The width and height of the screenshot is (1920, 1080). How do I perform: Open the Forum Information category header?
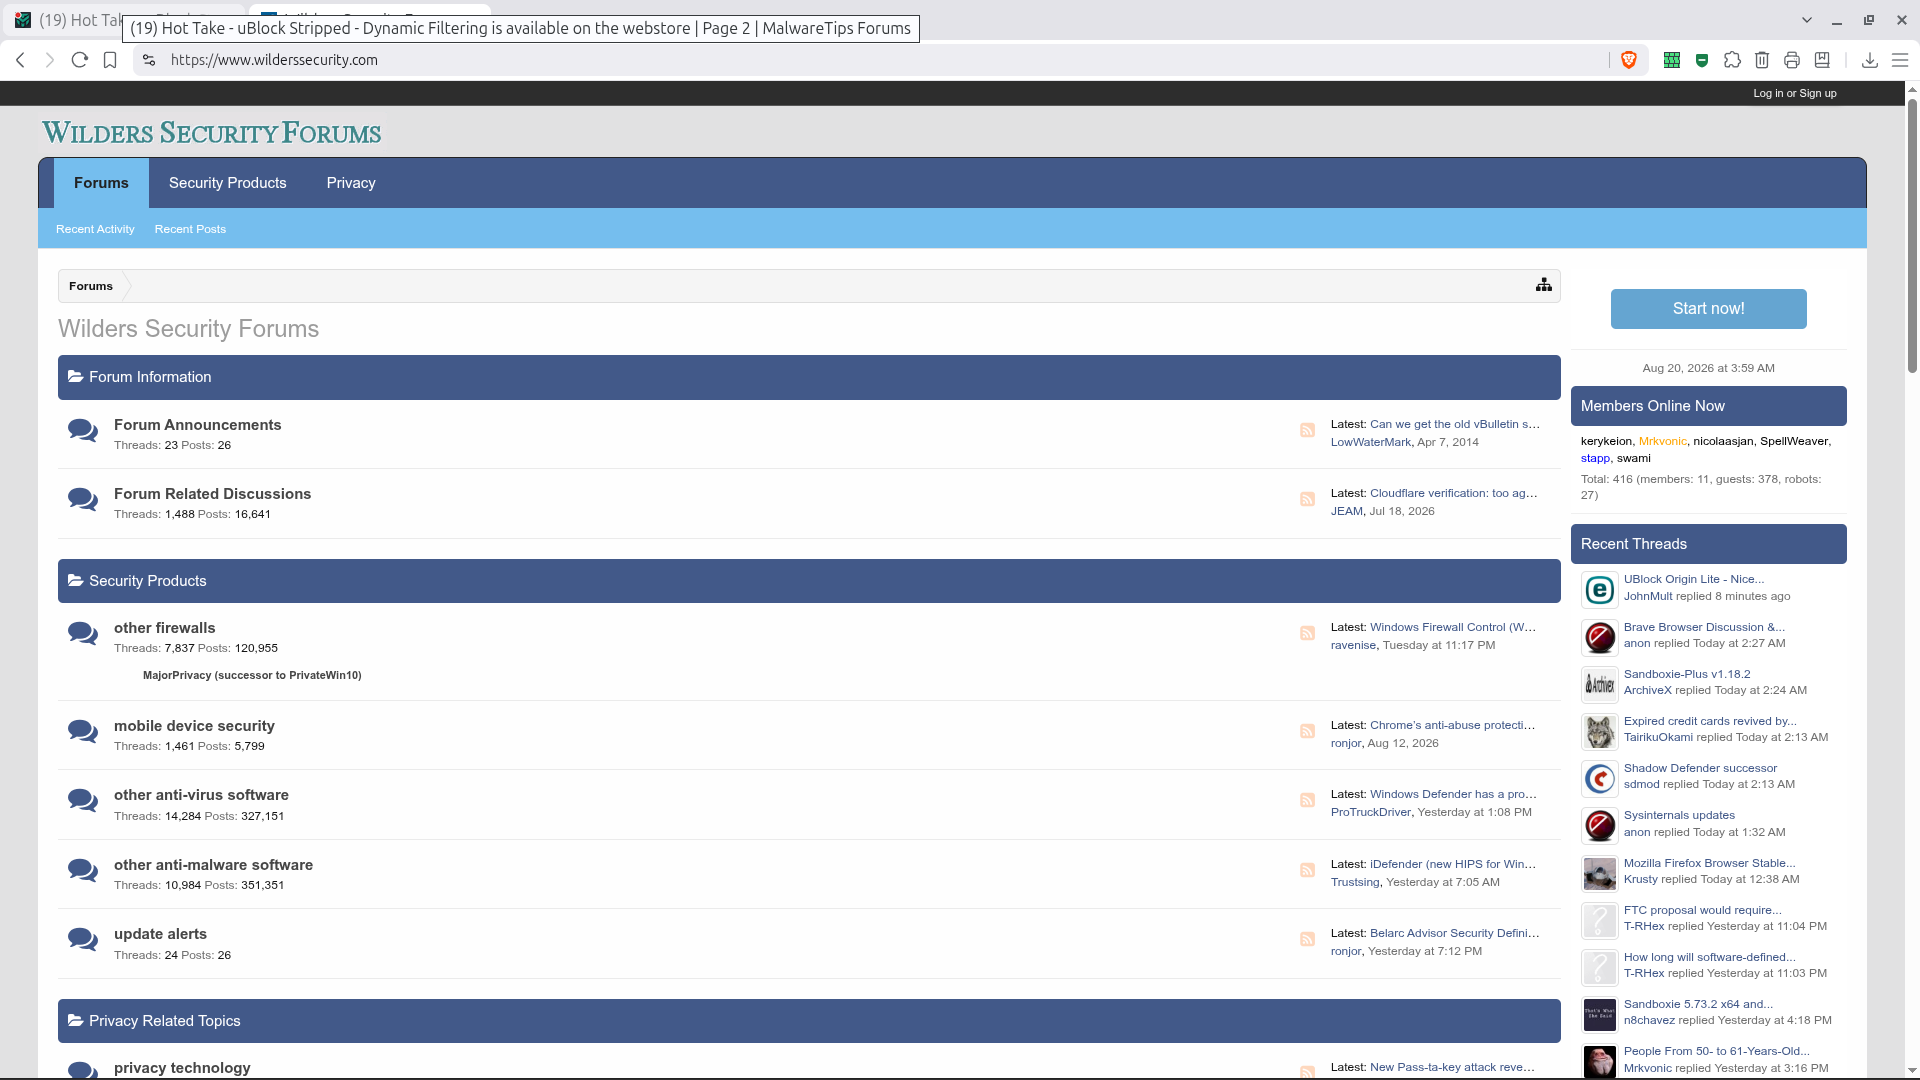150,377
